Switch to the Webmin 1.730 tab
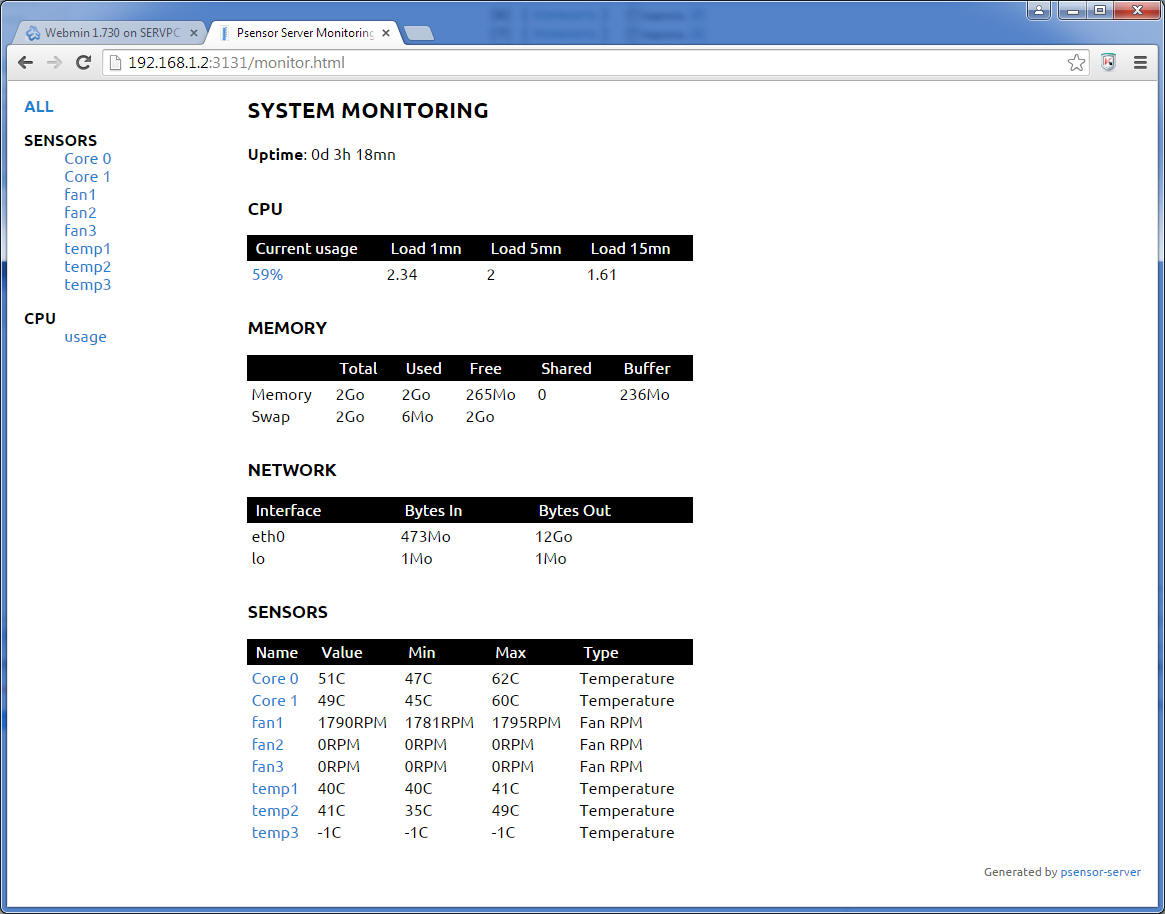This screenshot has width=1165, height=914. (x=111, y=33)
